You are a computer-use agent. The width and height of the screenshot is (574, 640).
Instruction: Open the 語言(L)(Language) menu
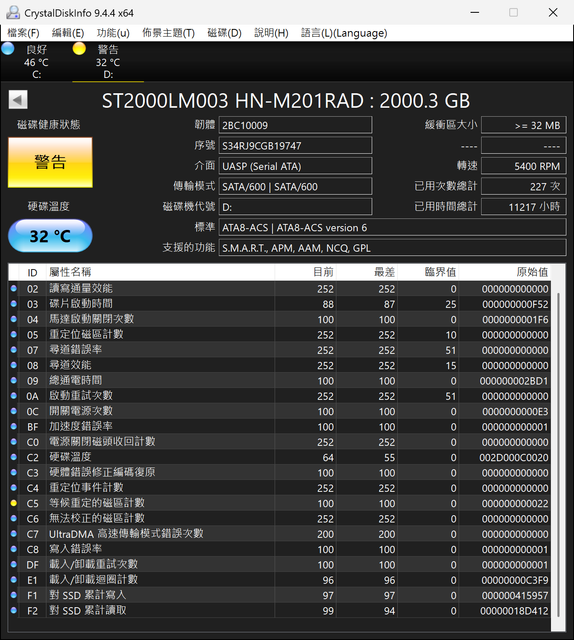pyautogui.click(x=344, y=33)
